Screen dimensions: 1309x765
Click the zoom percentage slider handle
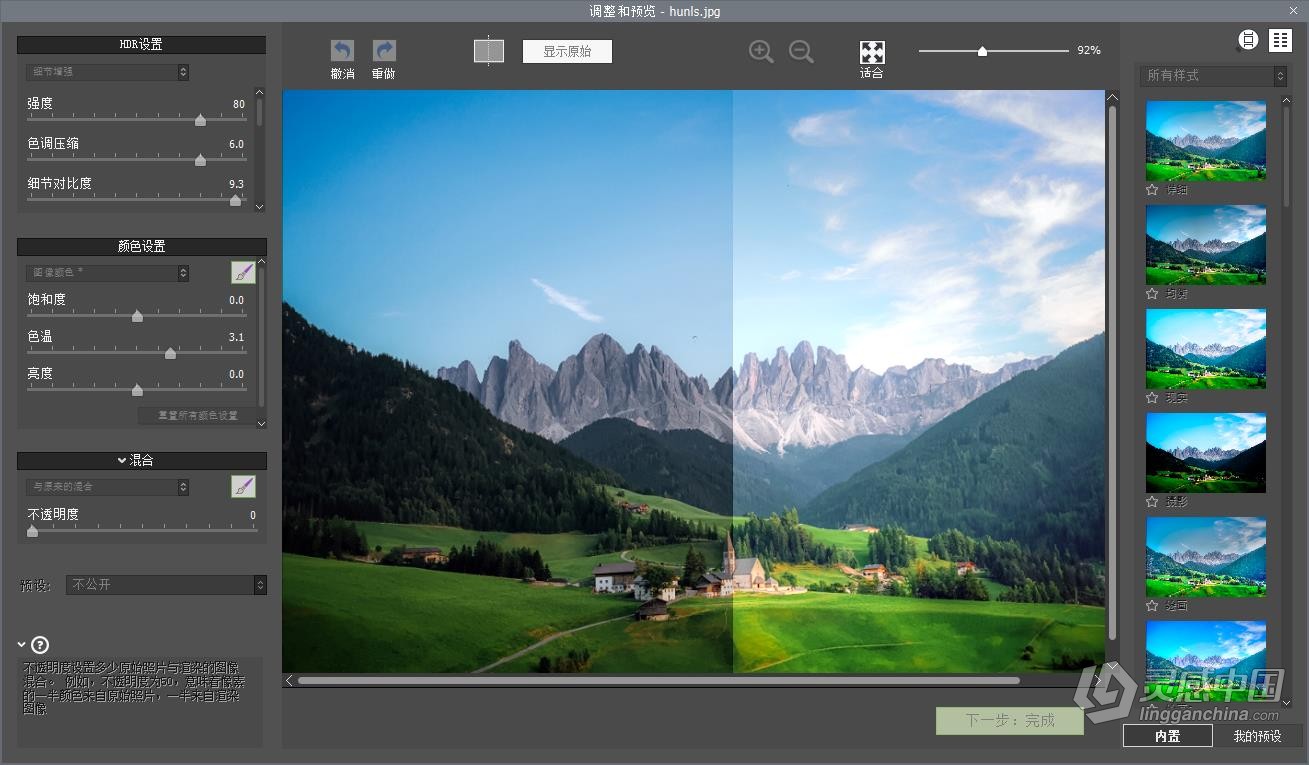[x=983, y=51]
